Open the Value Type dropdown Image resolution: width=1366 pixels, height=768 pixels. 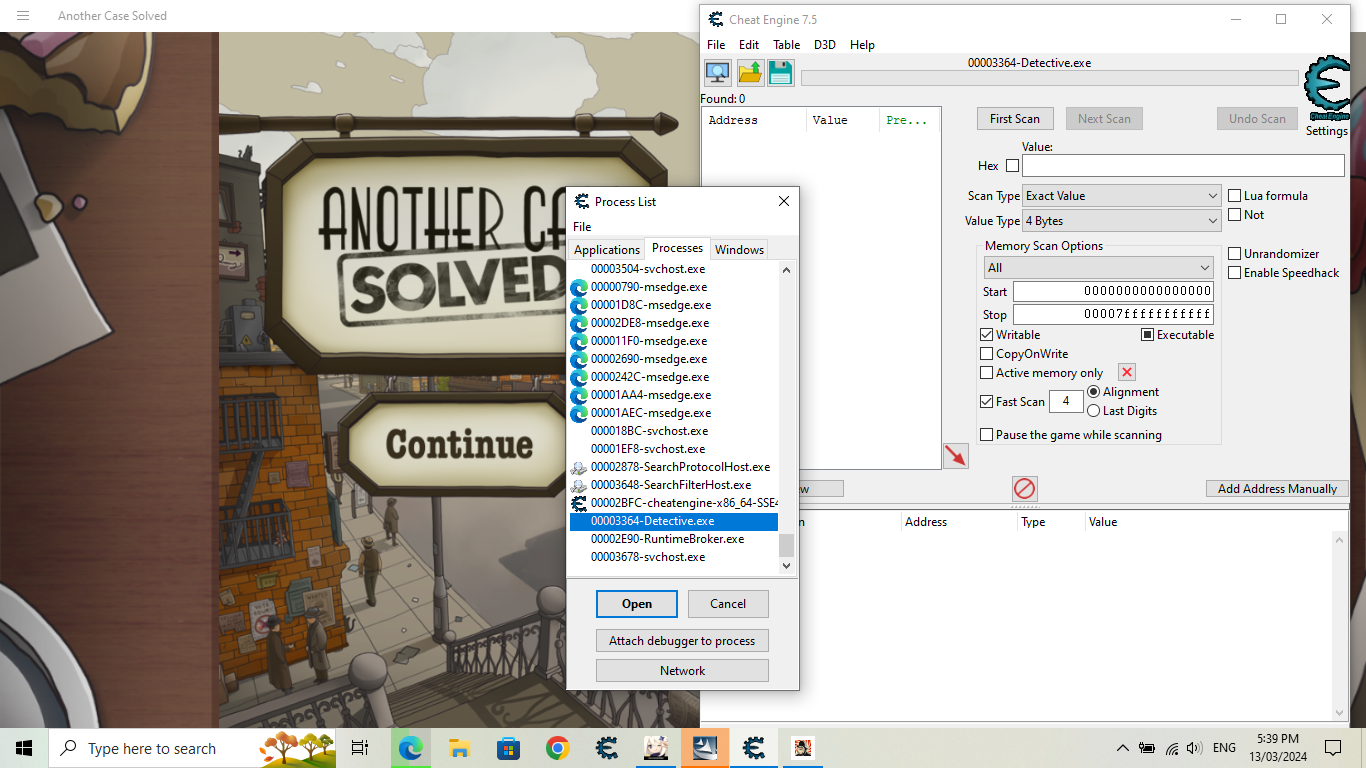1120,220
